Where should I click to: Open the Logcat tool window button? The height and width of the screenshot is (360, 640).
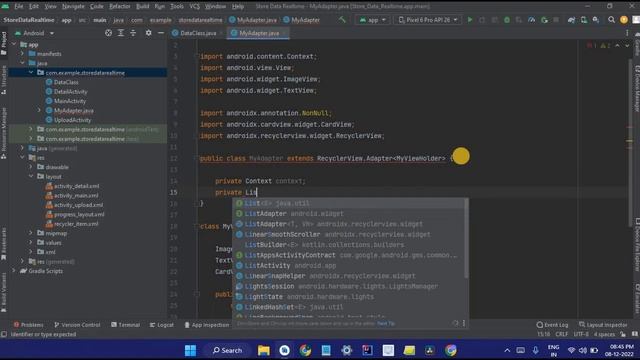point(162,325)
